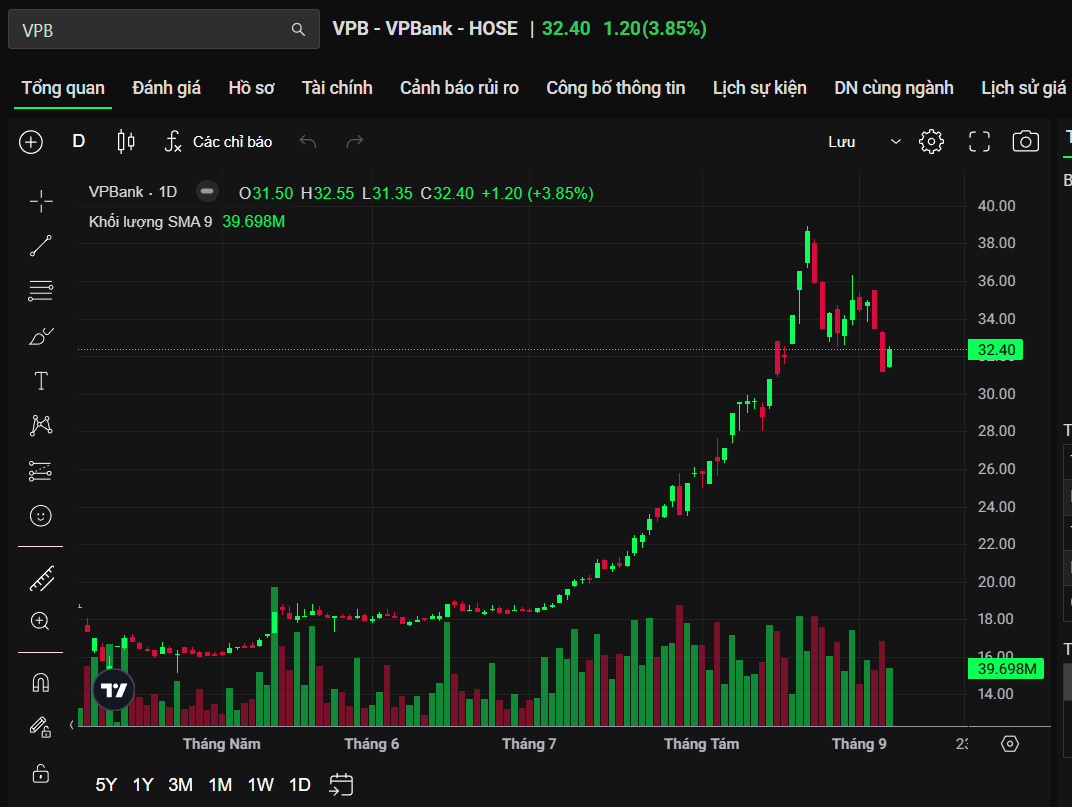Select the 1D time range
This screenshot has height=807, width=1072.
point(299,784)
